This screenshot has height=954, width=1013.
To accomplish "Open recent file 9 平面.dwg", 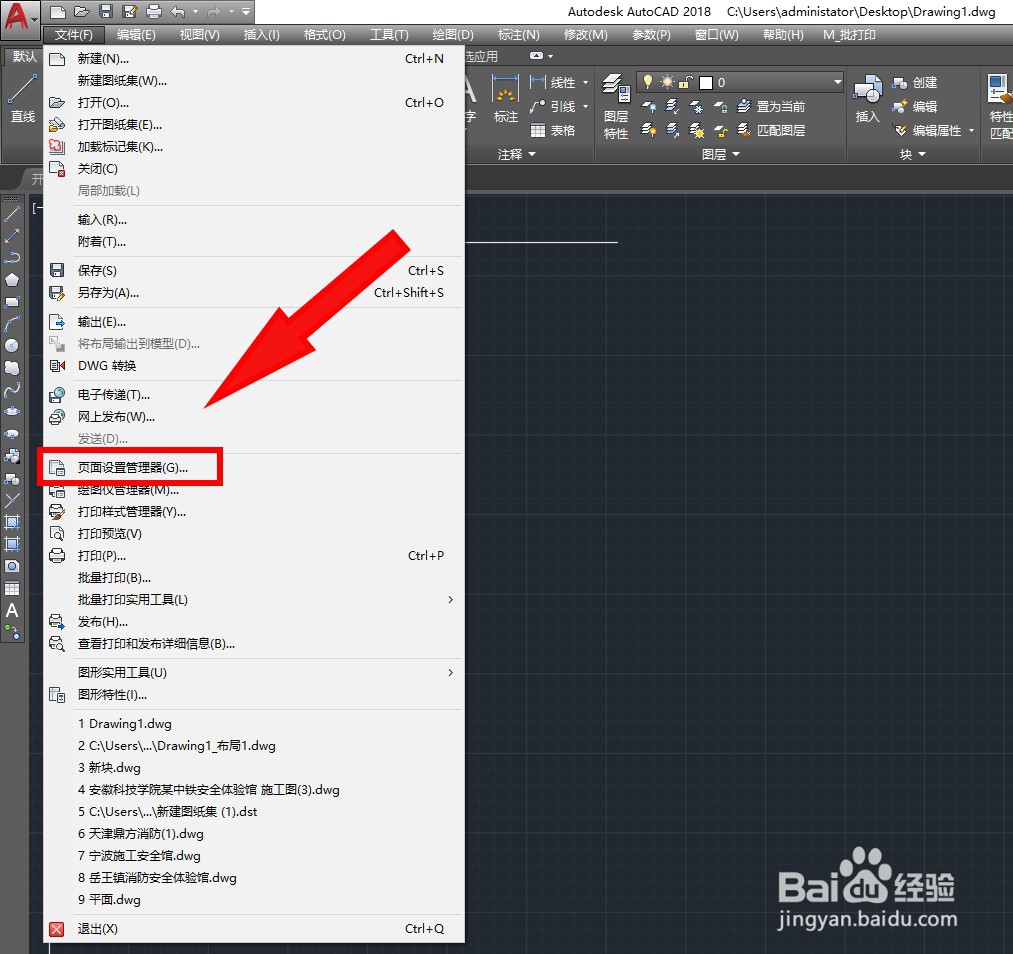I will (254, 899).
